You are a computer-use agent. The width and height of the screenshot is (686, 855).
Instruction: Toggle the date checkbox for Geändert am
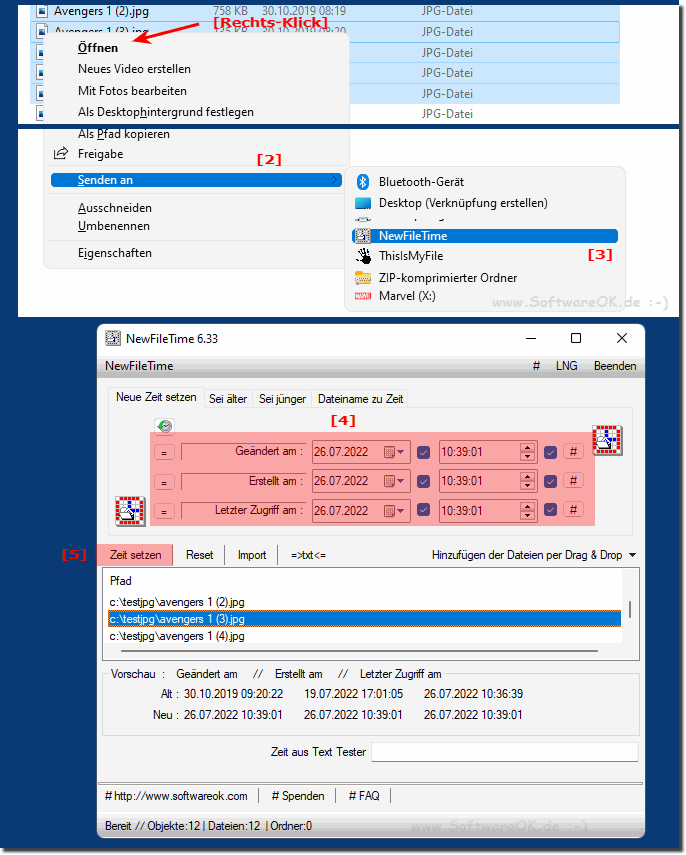tap(423, 452)
